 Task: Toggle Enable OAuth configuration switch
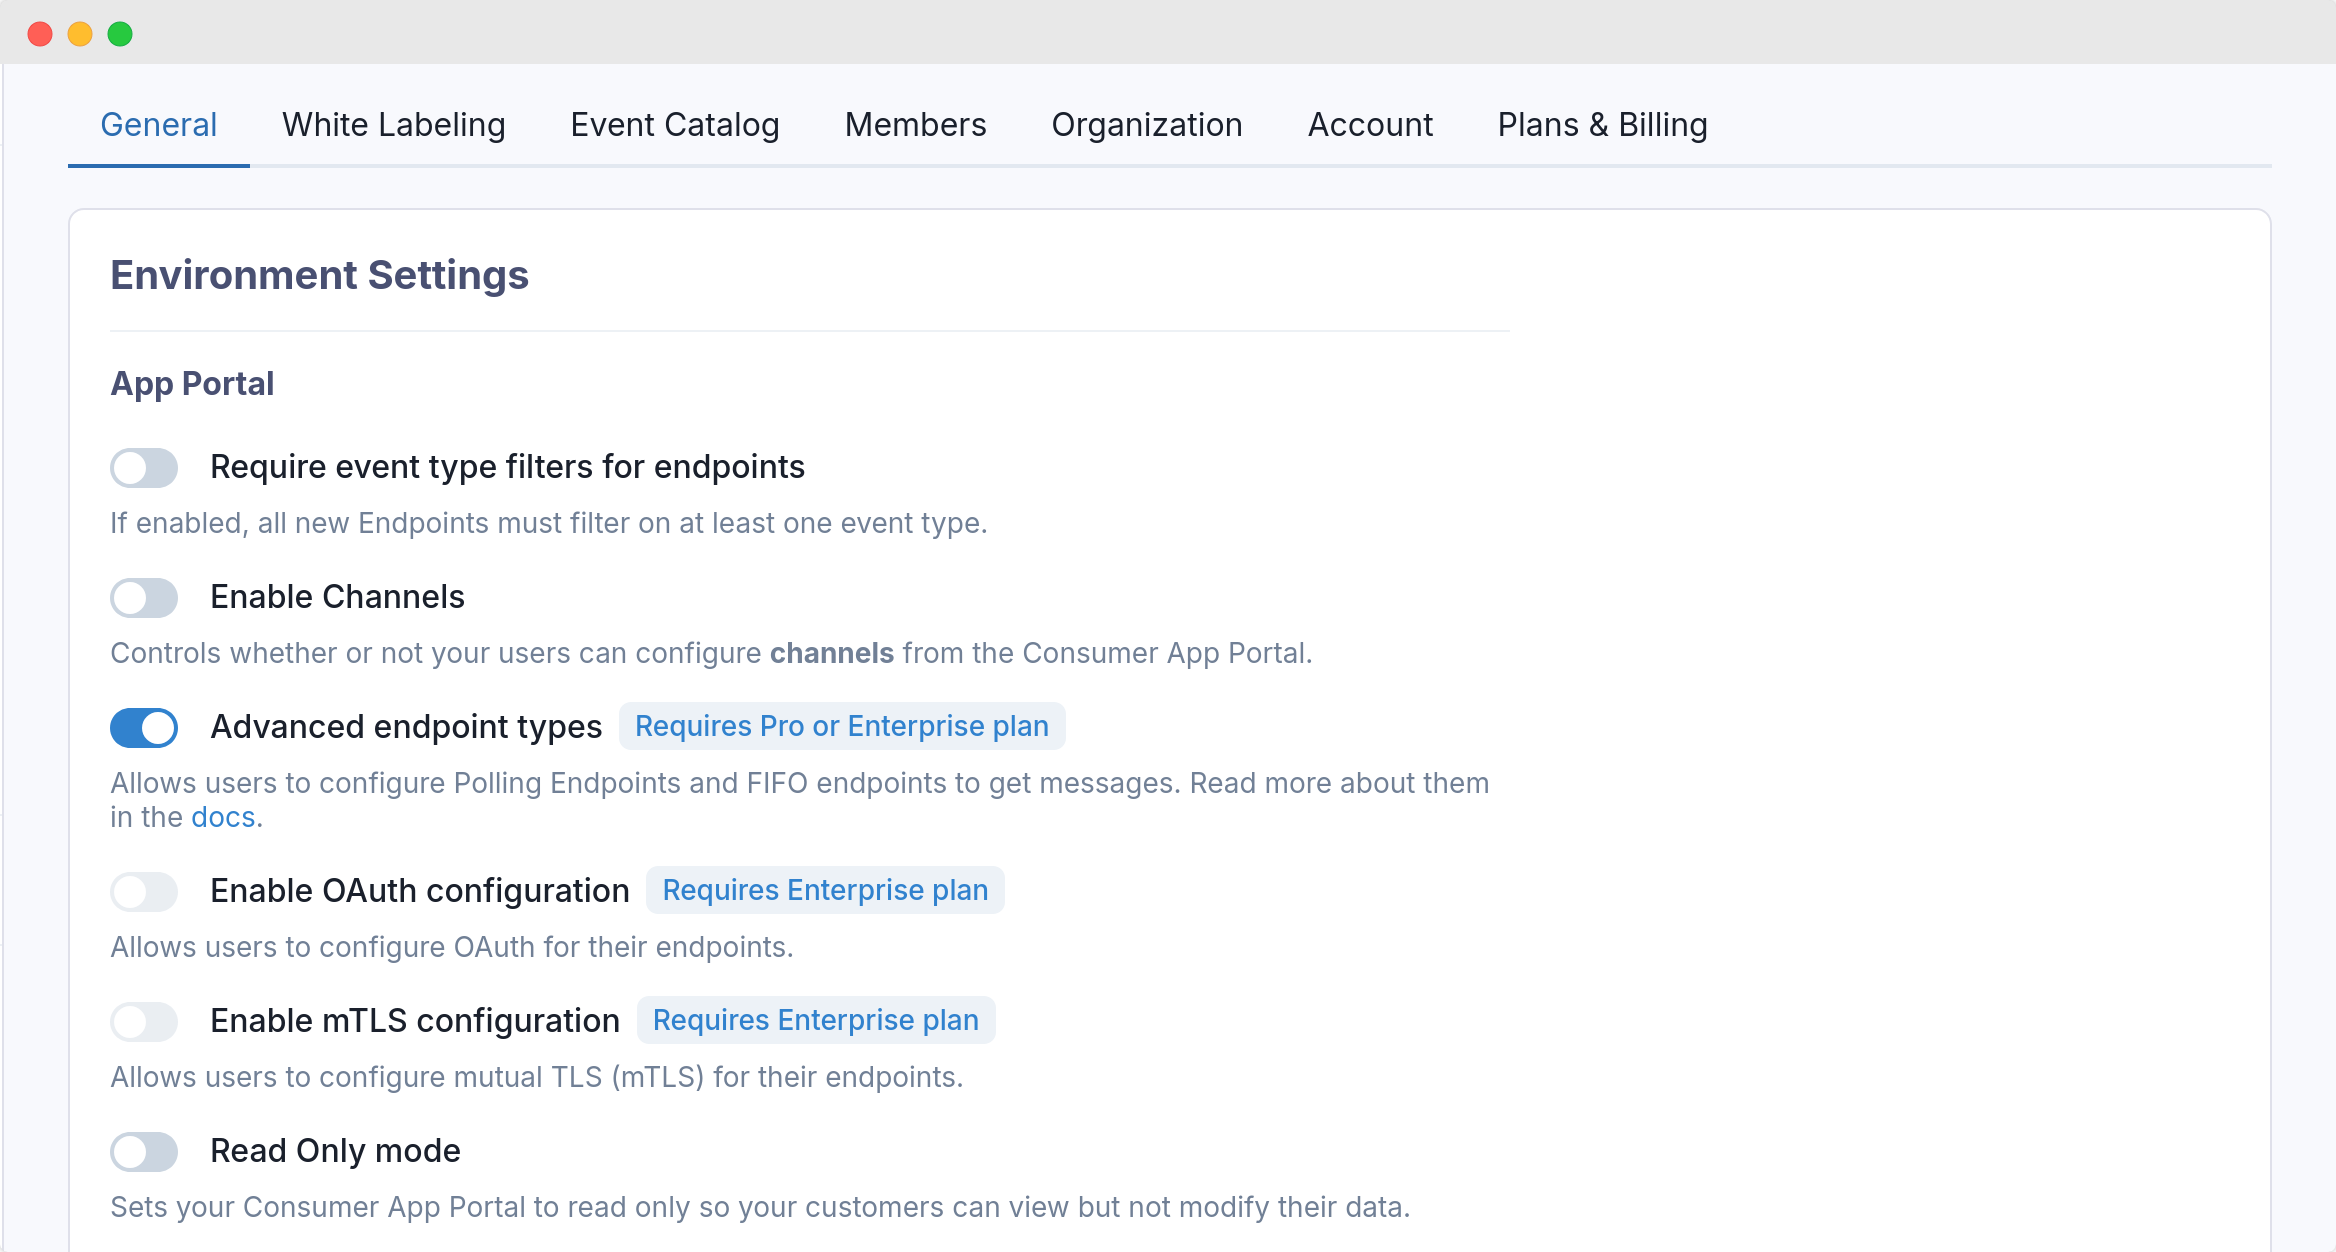pyautogui.click(x=144, y=892)
